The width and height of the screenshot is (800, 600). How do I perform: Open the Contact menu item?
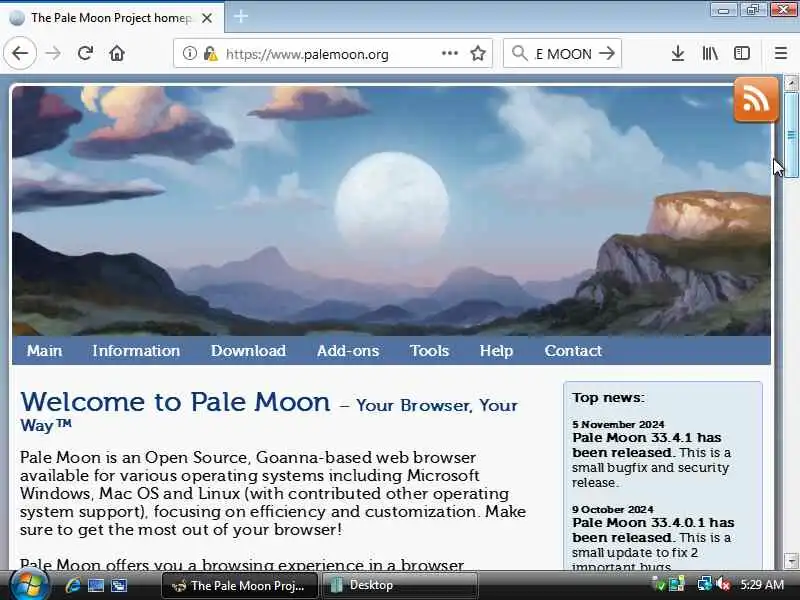click(x=573, y=351)
